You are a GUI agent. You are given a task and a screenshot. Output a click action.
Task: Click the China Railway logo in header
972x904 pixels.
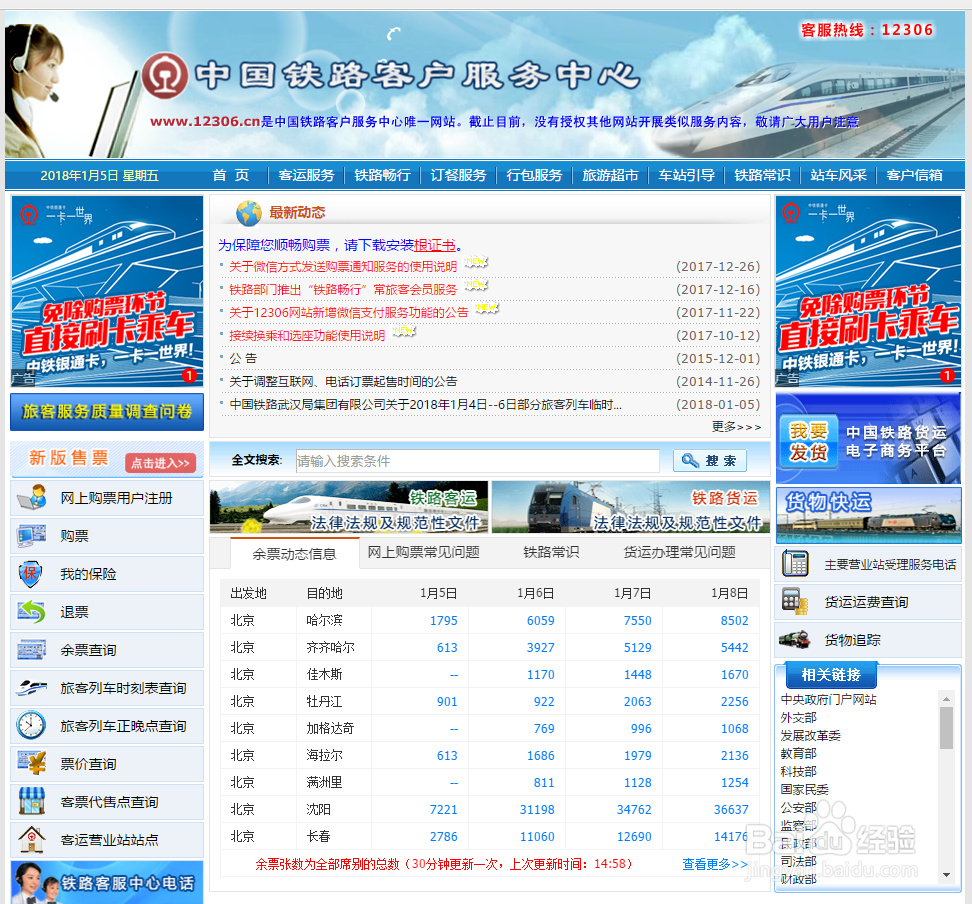tap(165, 76)
